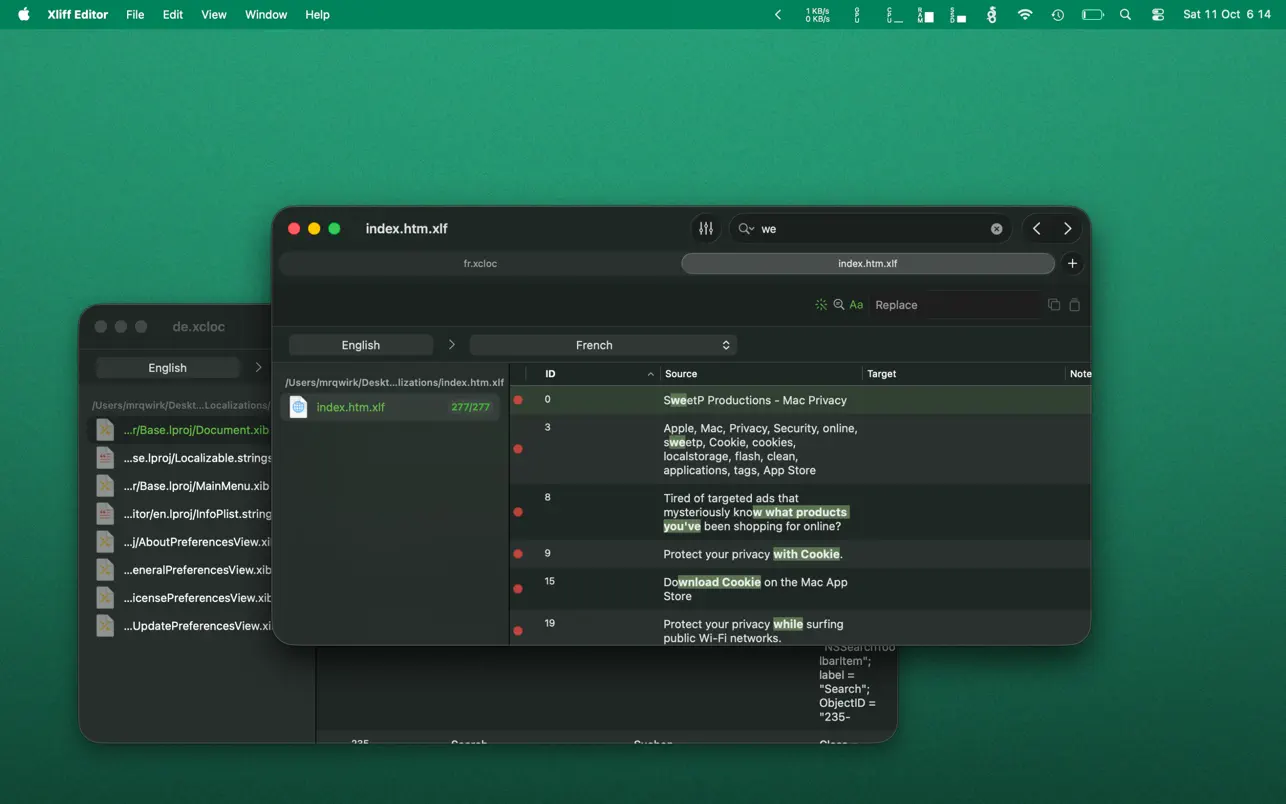This screenshot has height=804, width=1286.
Task: Toggle case sensitivity with the Aa icon
Action: pyautogui.click(x=855, y=304)
